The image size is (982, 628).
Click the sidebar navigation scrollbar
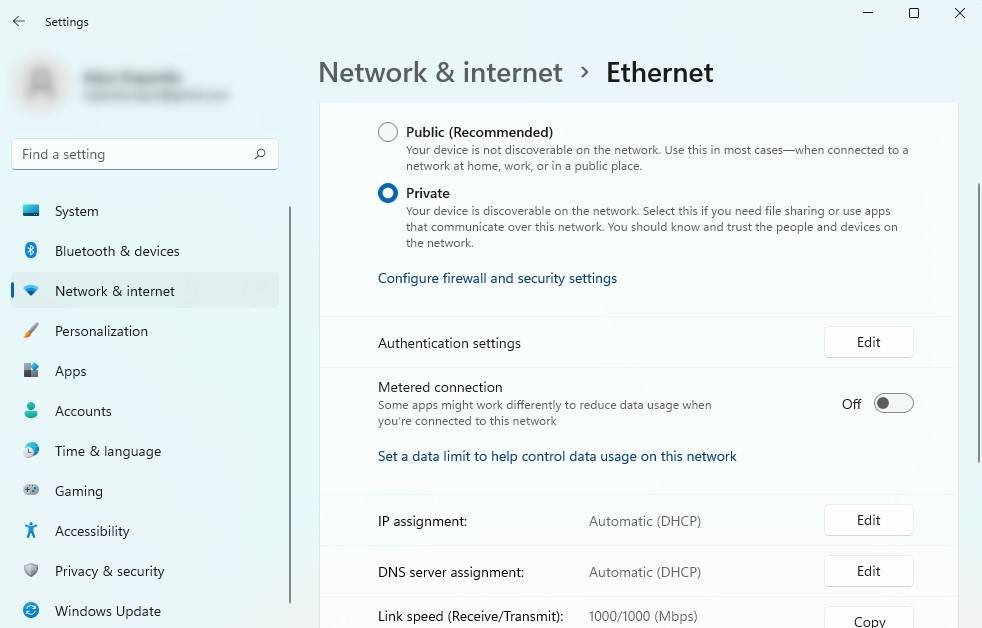pyautogui.click(x=289, y=405)
